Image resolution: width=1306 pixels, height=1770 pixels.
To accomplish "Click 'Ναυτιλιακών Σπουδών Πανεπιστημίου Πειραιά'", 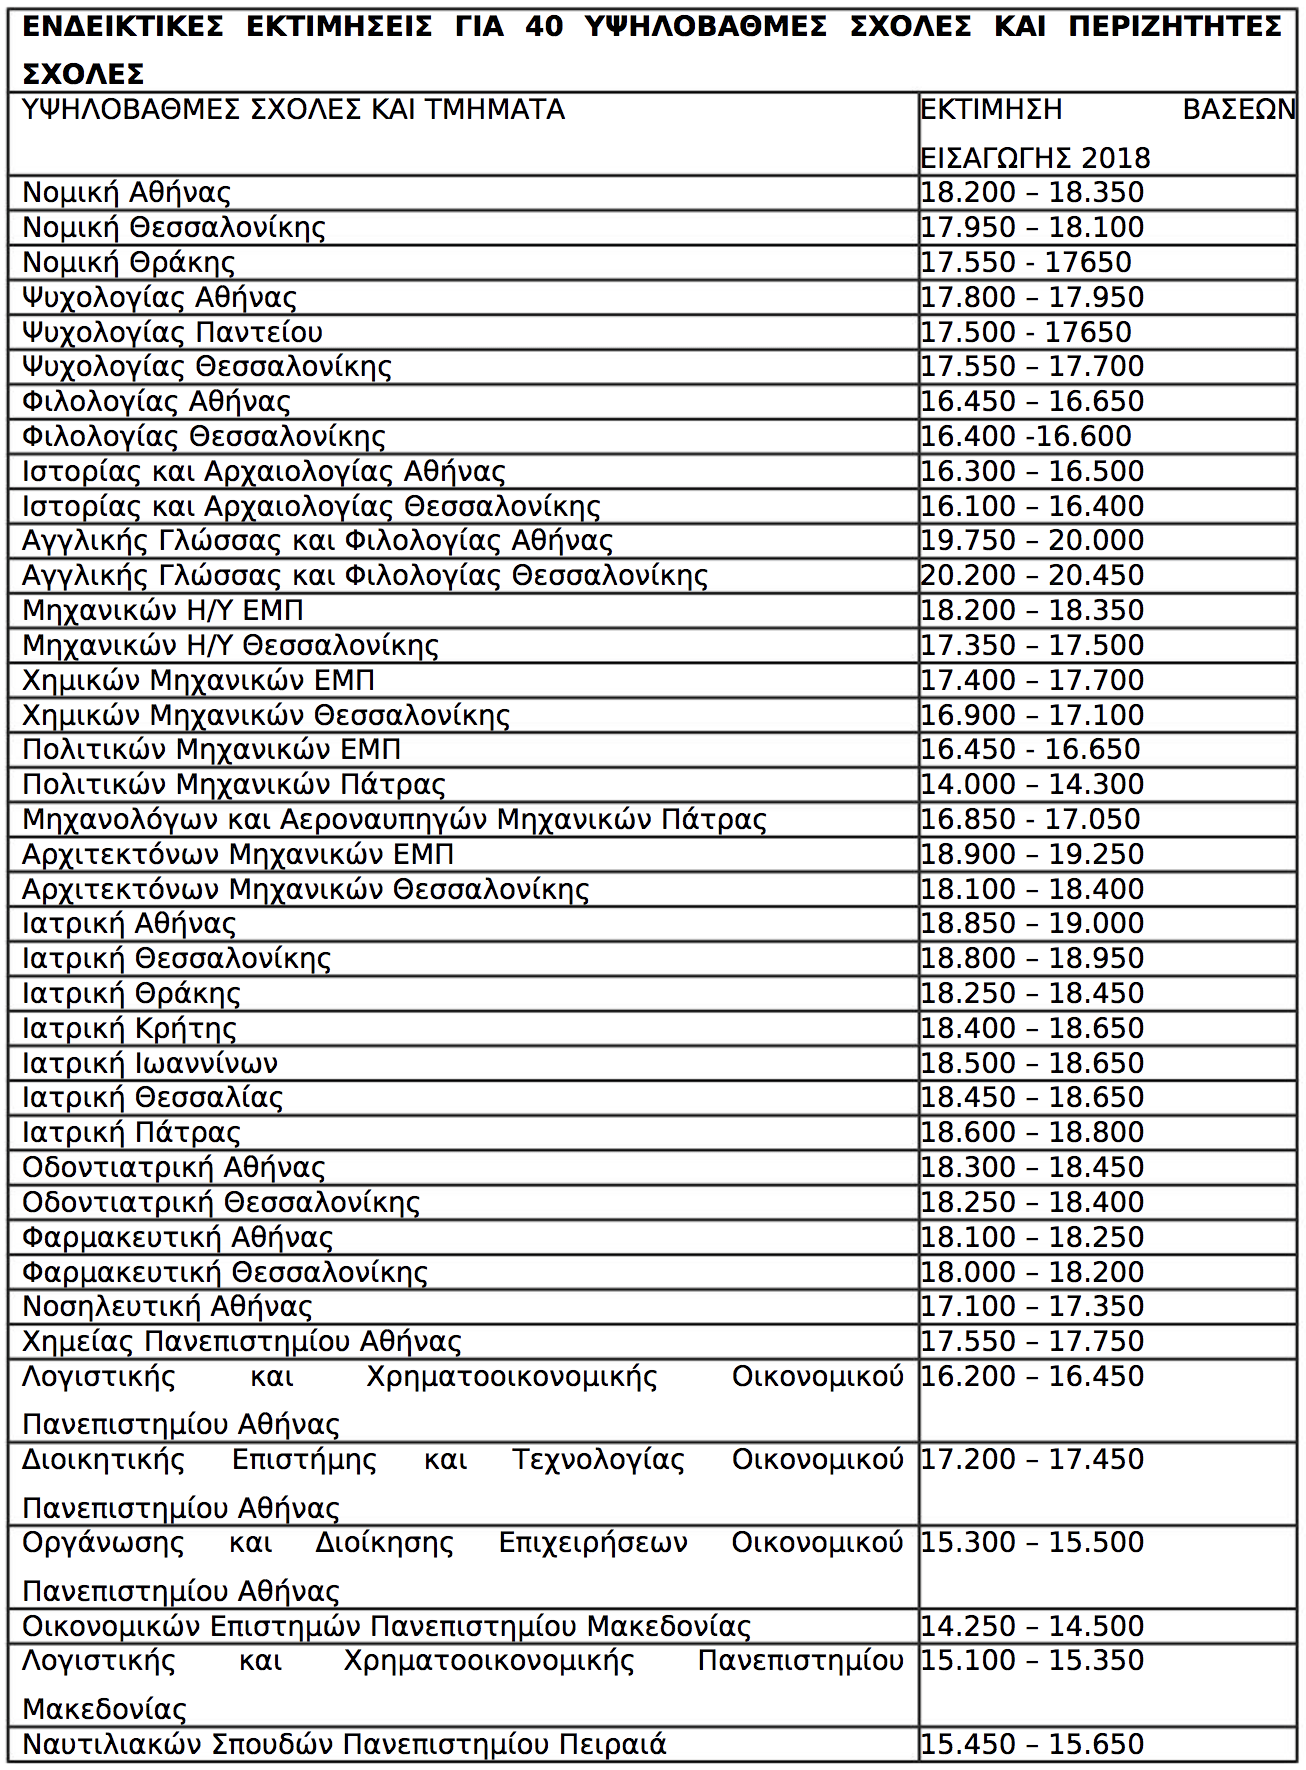I will (x=344, y=1745).
